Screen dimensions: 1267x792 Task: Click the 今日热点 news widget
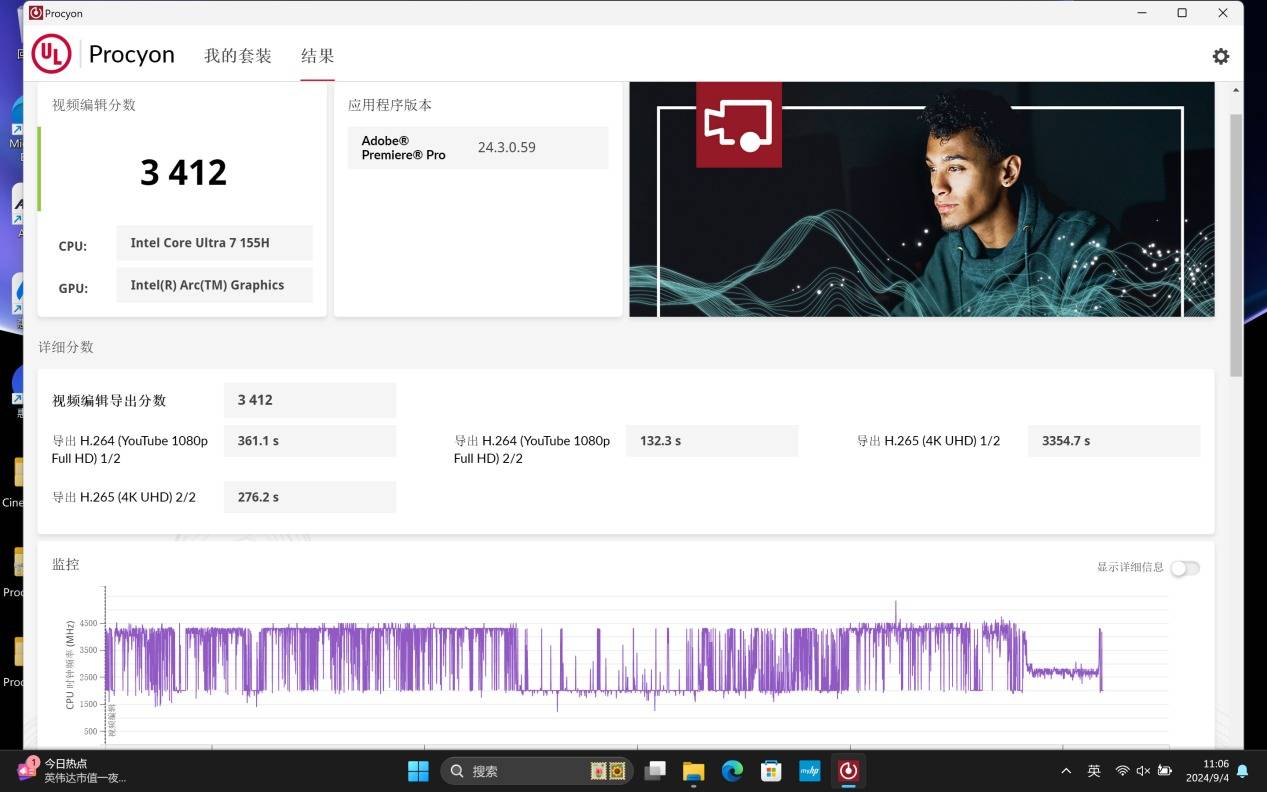tap(70, 770)
